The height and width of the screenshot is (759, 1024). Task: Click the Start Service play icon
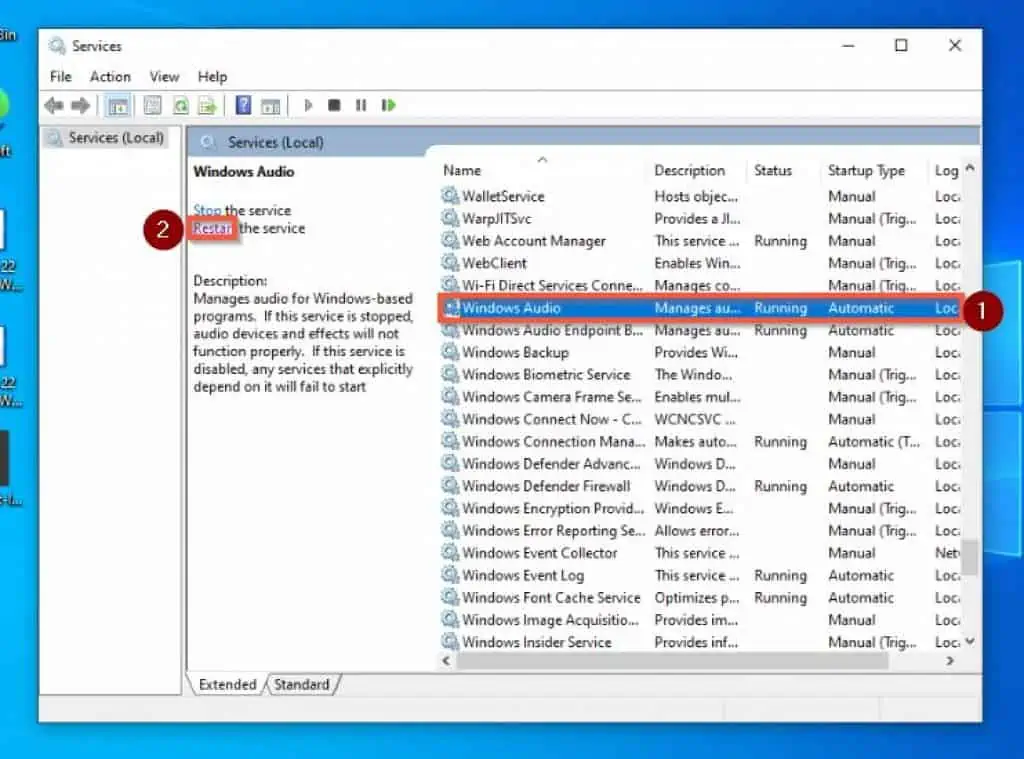tap(307, 105)
